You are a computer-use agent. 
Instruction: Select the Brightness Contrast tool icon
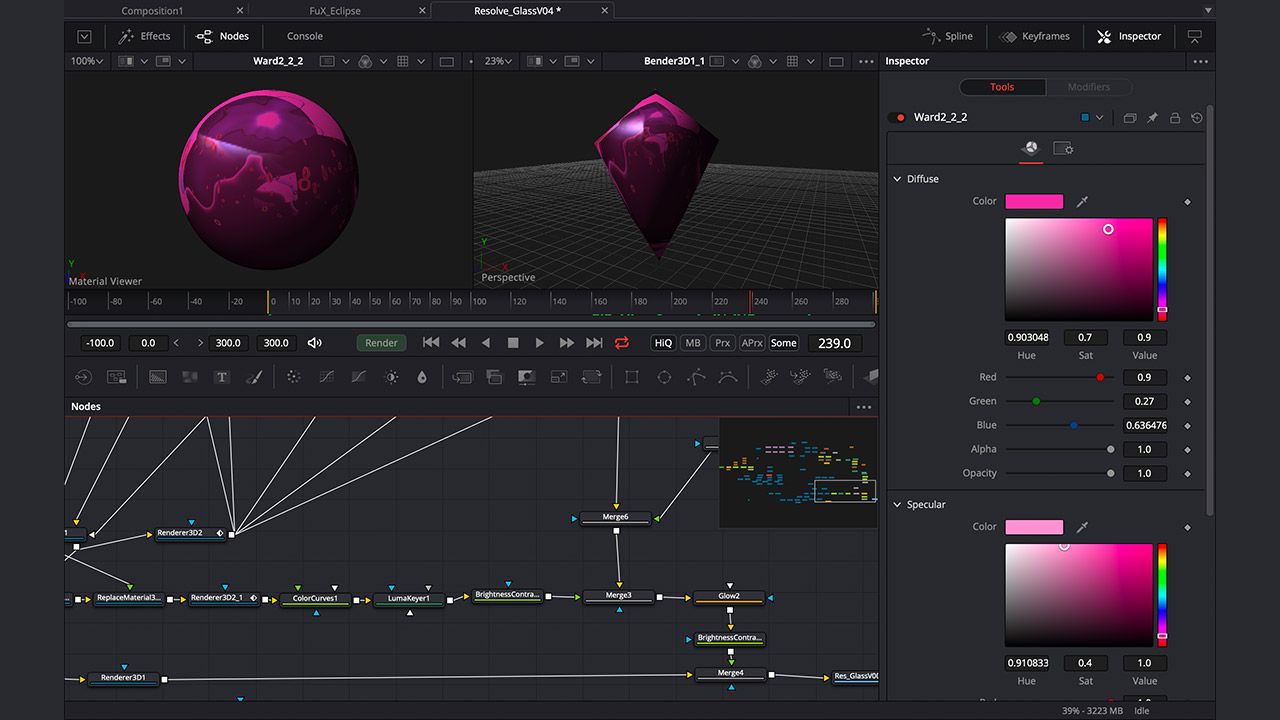391,377
